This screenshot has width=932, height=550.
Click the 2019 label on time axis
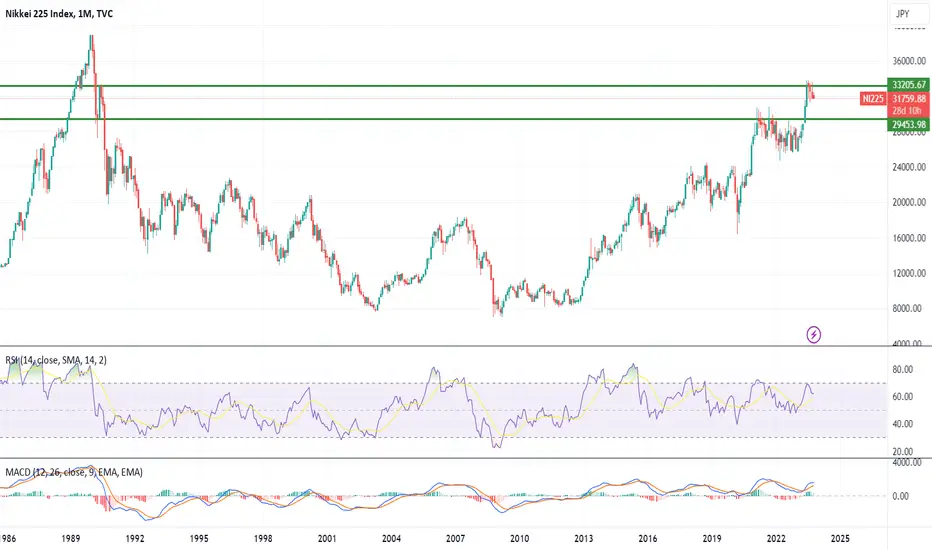712,539
